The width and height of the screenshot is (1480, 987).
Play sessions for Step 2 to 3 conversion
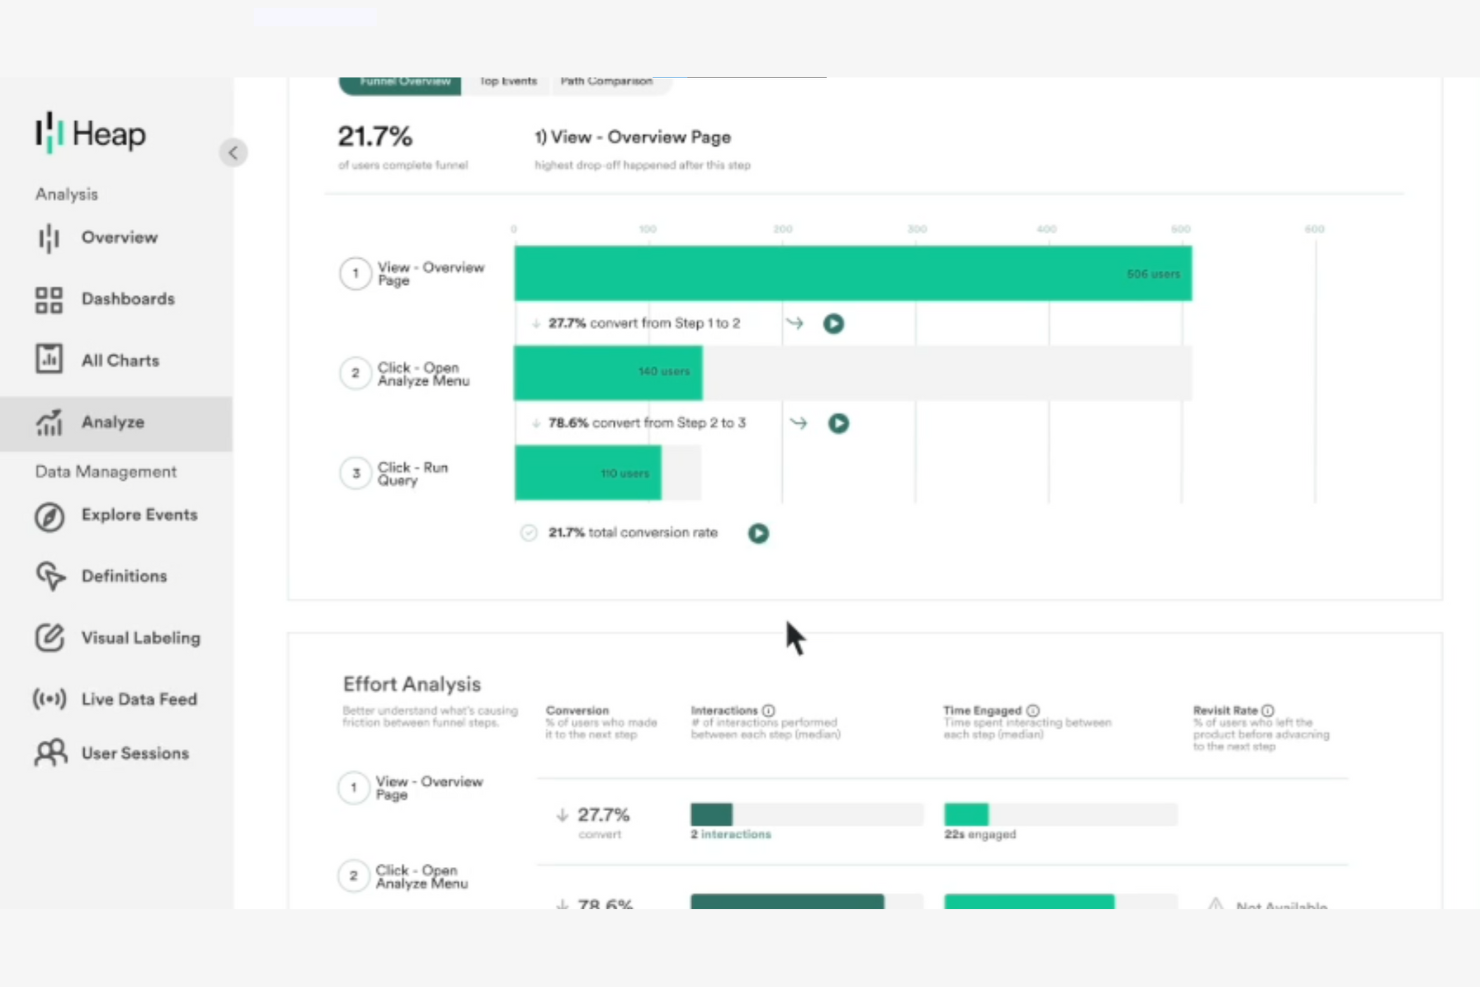click(x=838, y=424)
